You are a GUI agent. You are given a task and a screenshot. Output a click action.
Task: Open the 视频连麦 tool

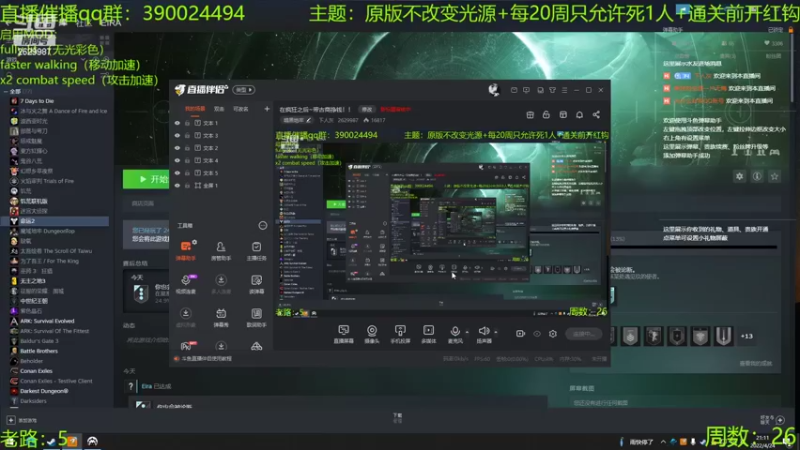(x=186, y=283)
